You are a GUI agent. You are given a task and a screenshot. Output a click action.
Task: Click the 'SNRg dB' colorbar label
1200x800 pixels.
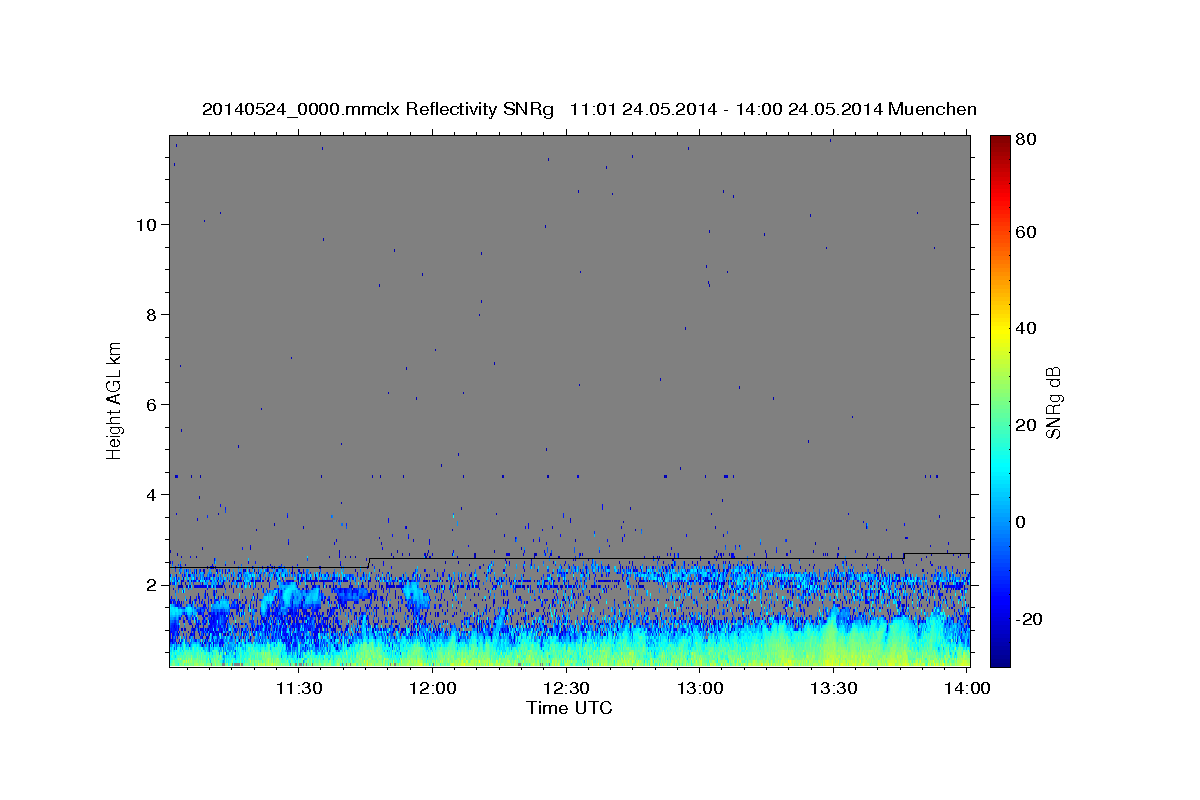(x=1053, y=403)
